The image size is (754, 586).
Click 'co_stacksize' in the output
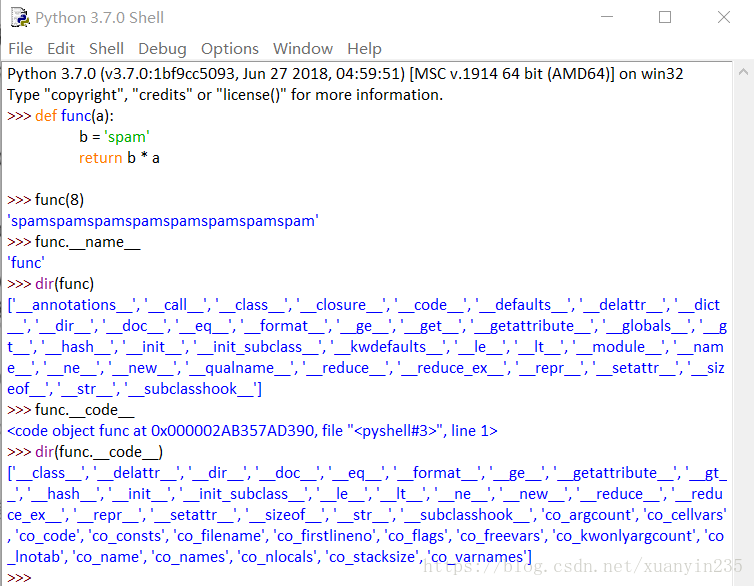tap(372, 557)
